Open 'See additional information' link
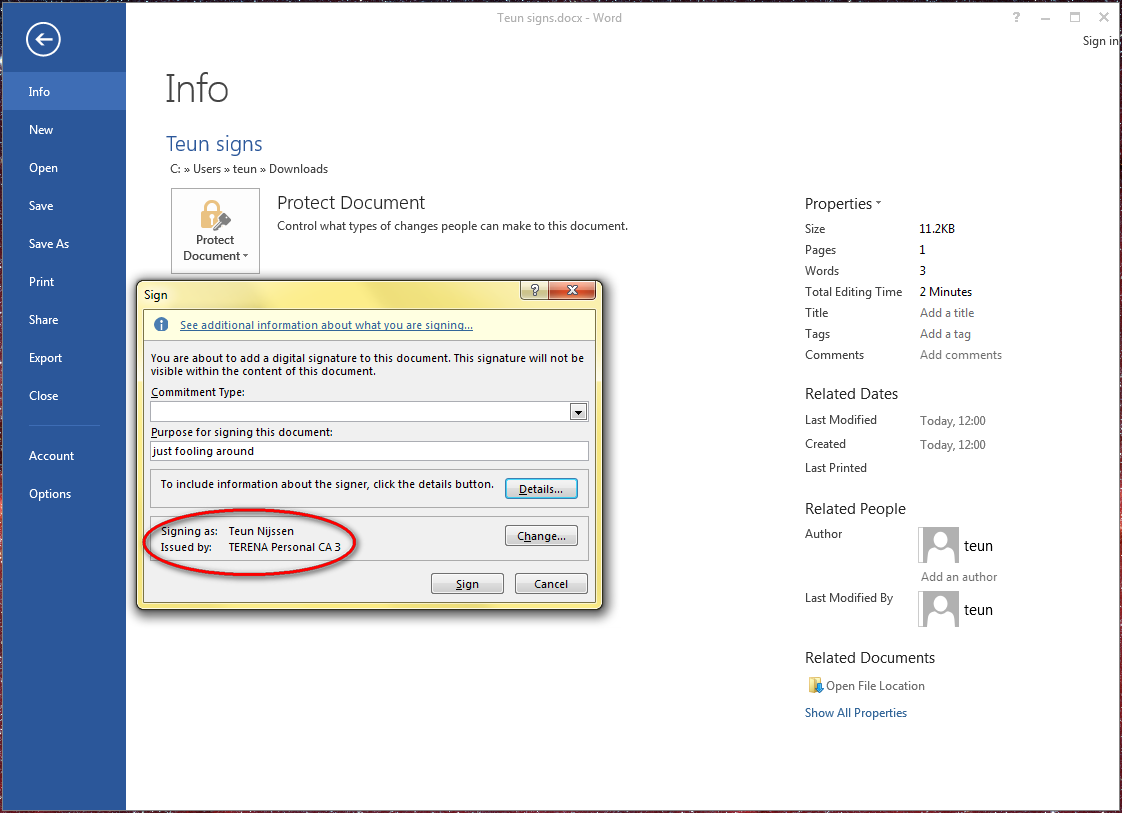 click(x=326, y=325)
